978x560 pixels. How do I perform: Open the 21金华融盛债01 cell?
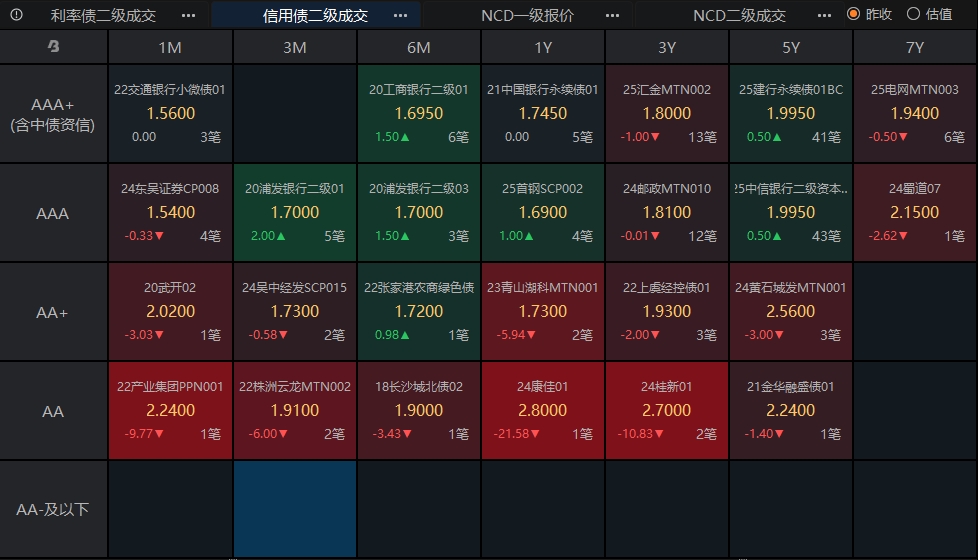pyautogui.click(x=791, y=412)
